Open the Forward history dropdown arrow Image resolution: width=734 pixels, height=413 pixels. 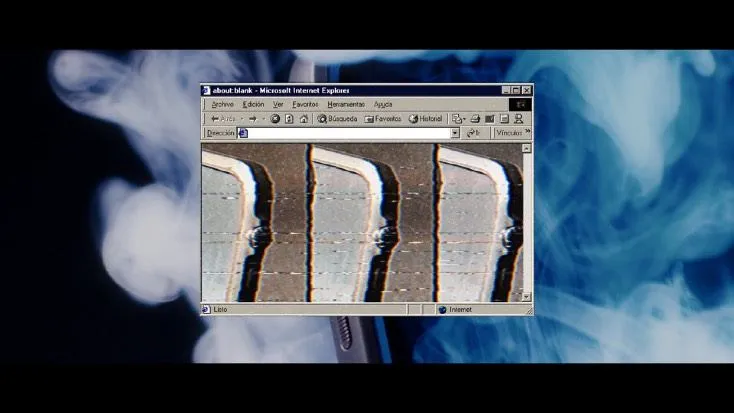263,119
